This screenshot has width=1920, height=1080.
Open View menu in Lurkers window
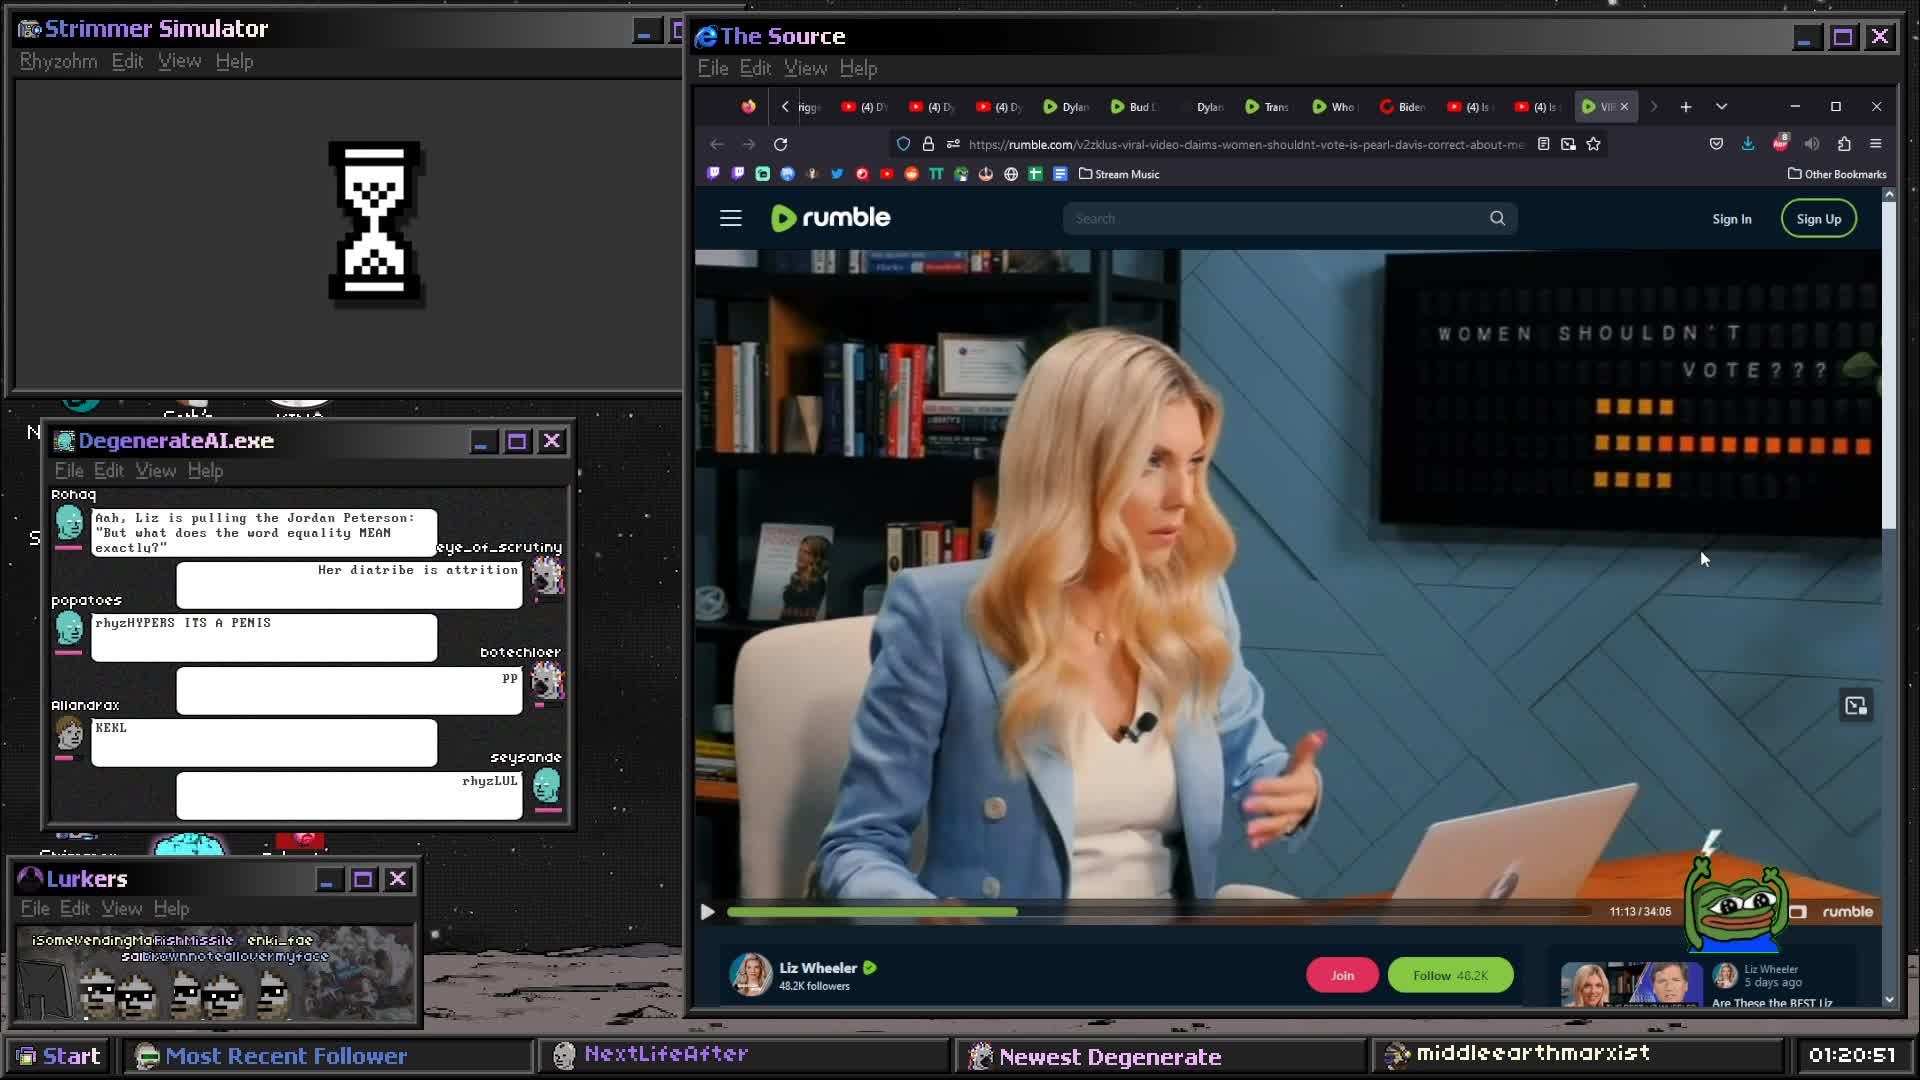(121, 909)
